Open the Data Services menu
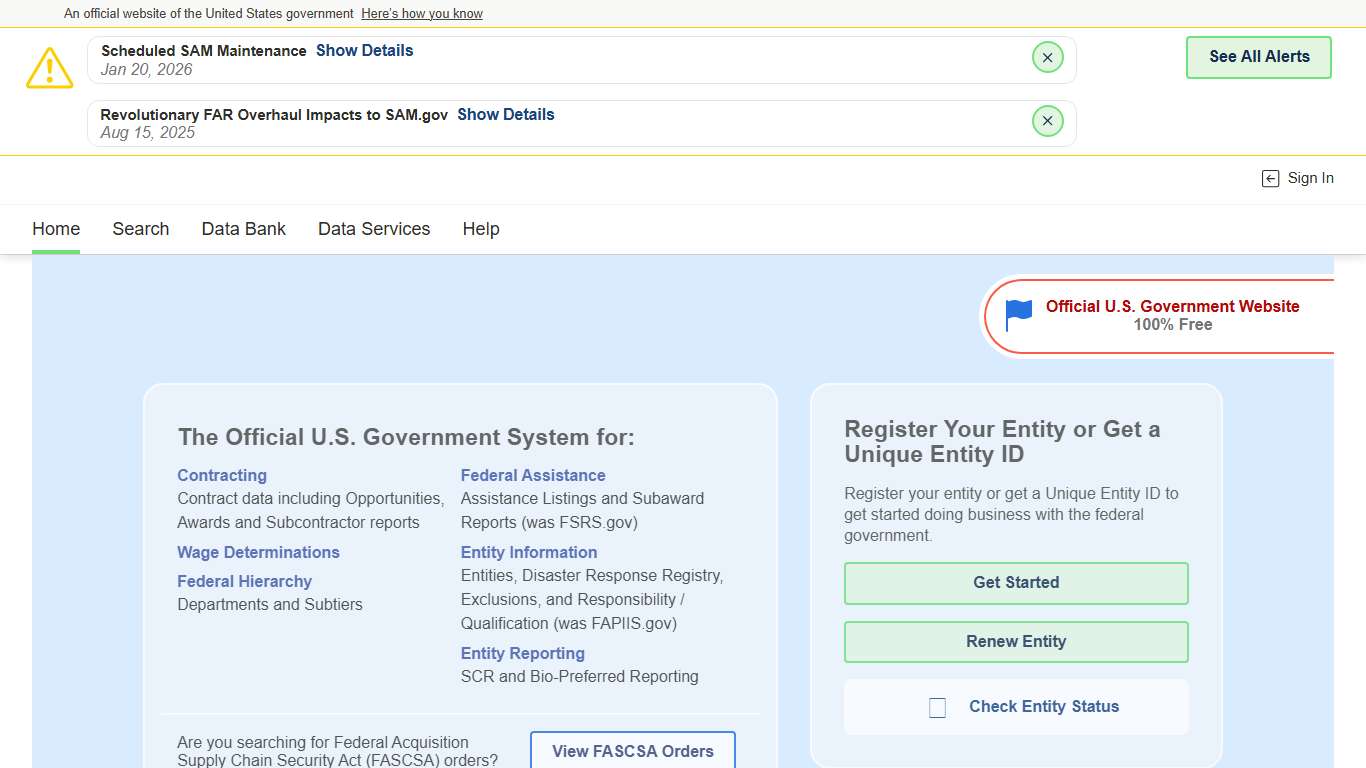Viewport: 1366px width, 768px height. click(373, 229)
